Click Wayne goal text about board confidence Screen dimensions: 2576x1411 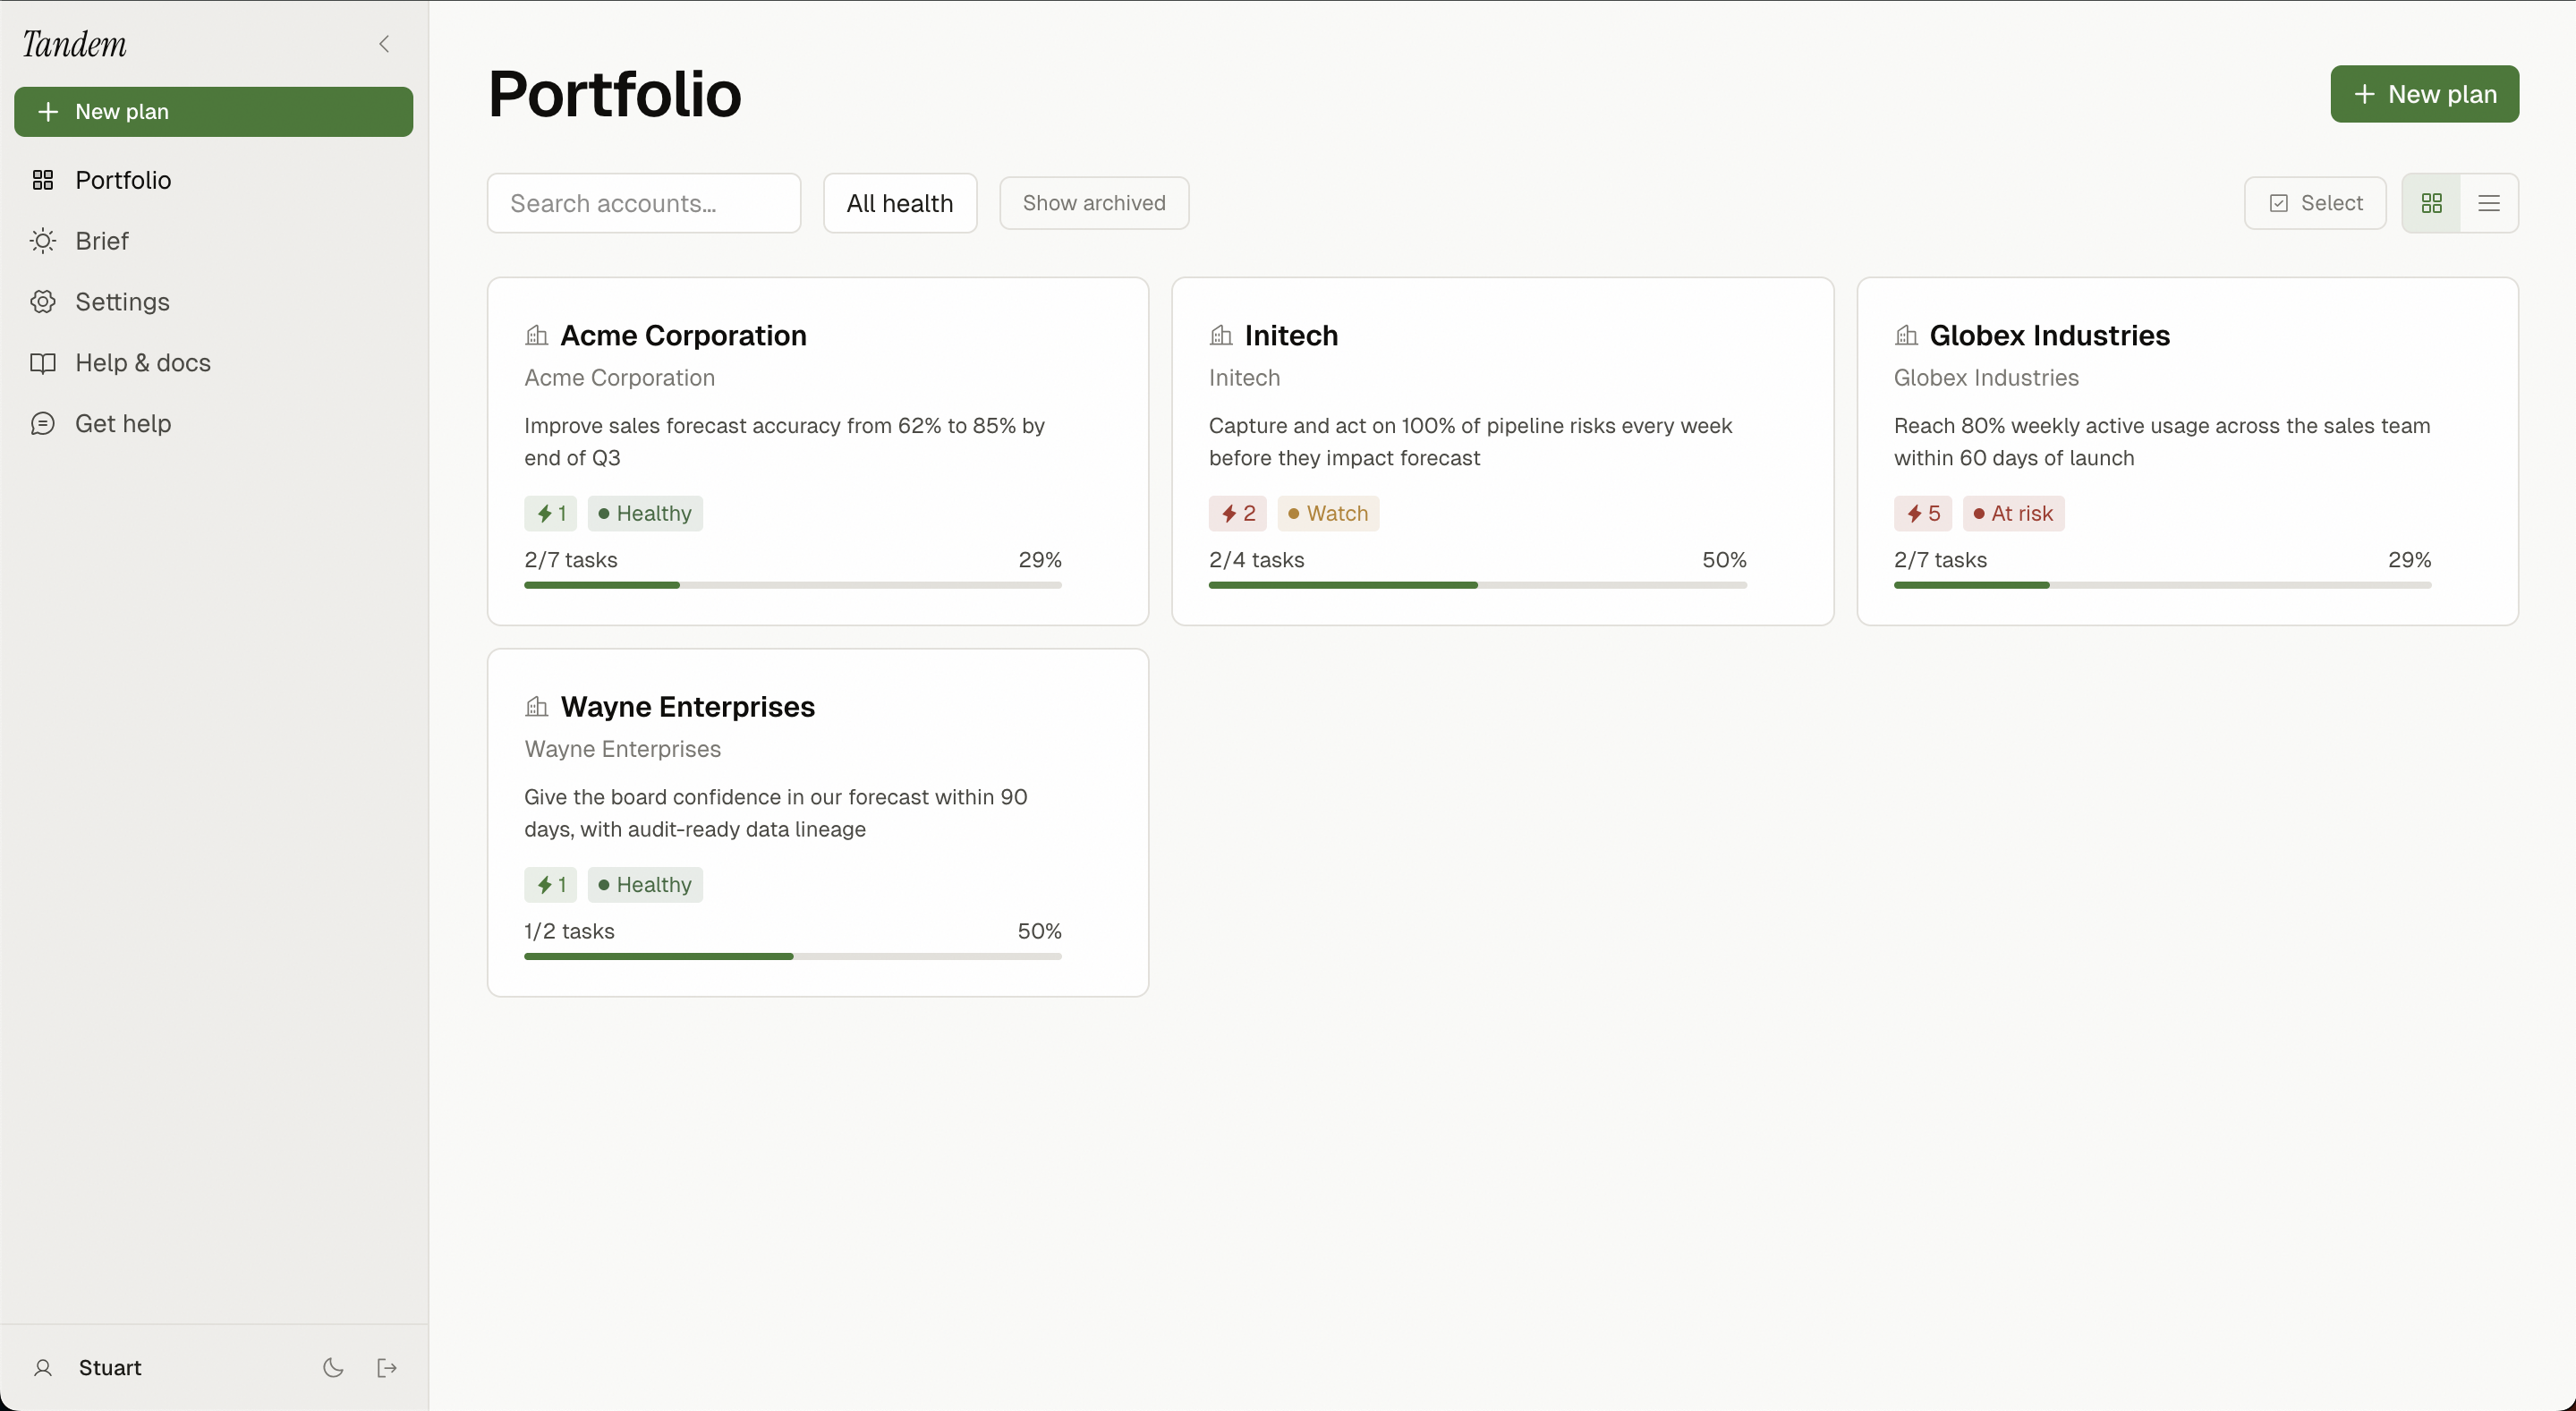[775, 813]
